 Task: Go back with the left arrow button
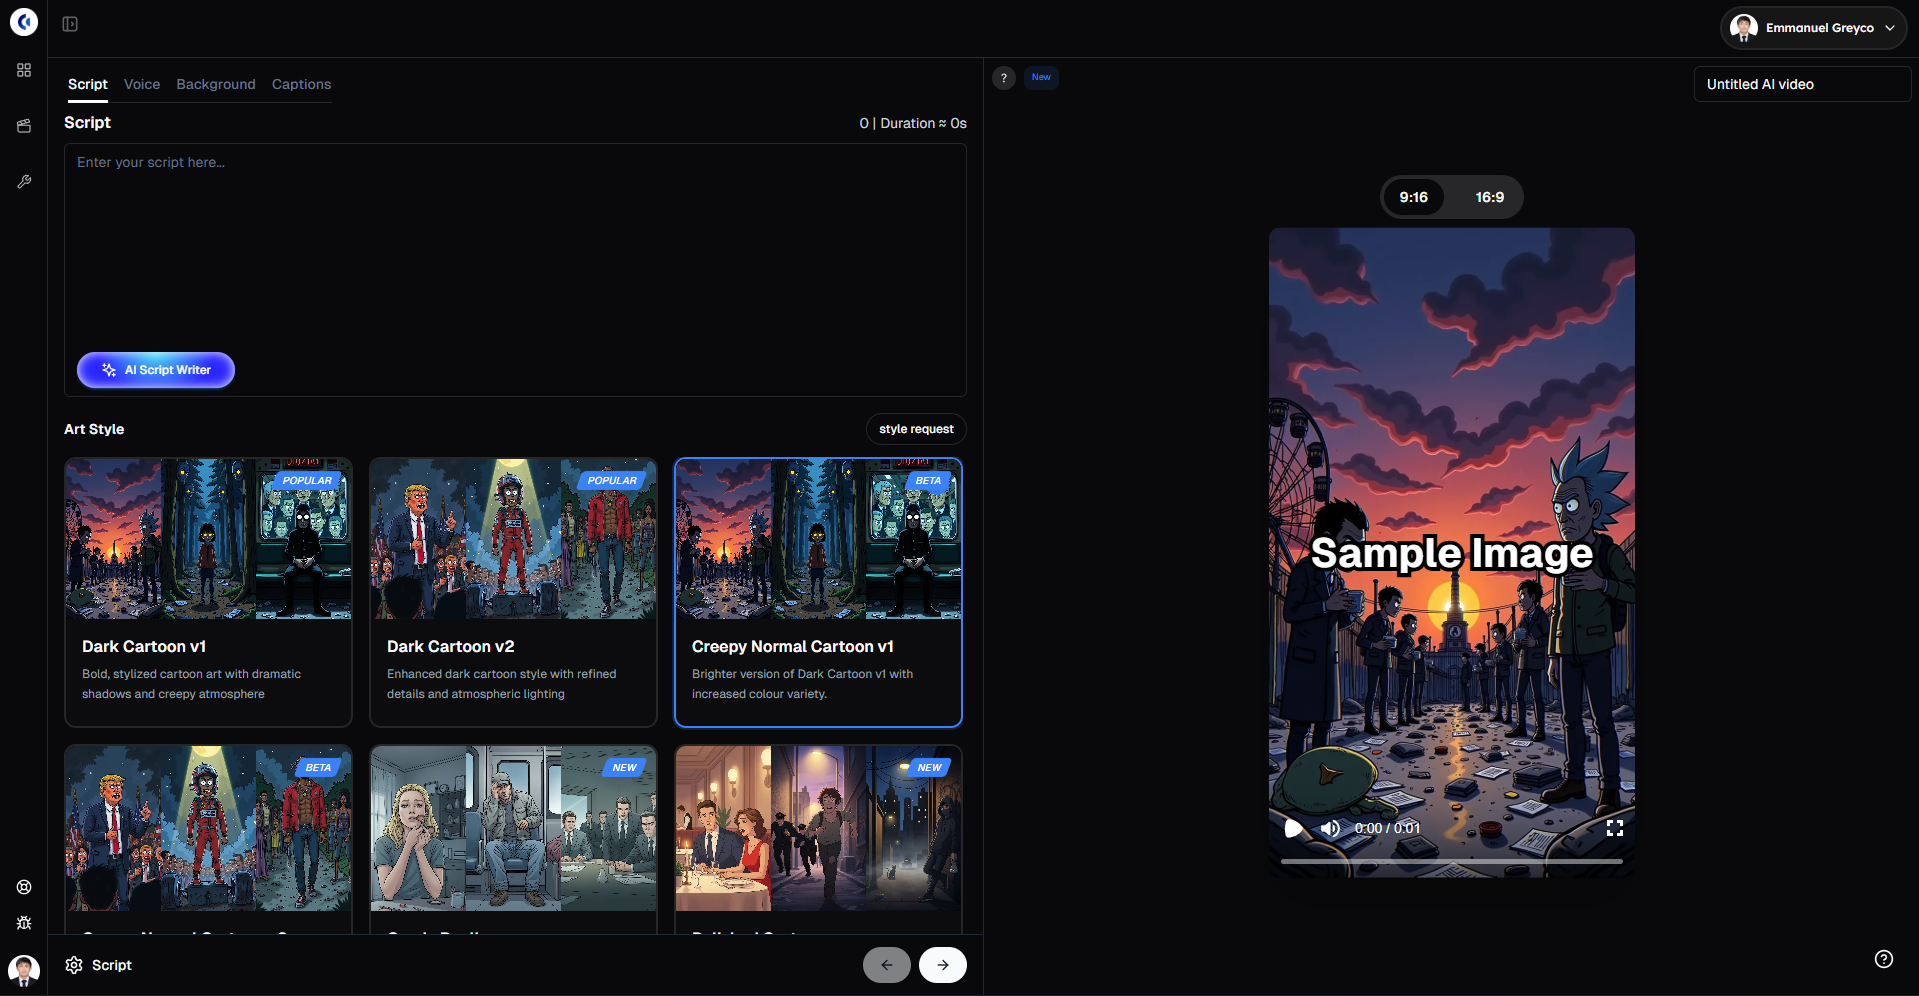click(x=887, y=965)
